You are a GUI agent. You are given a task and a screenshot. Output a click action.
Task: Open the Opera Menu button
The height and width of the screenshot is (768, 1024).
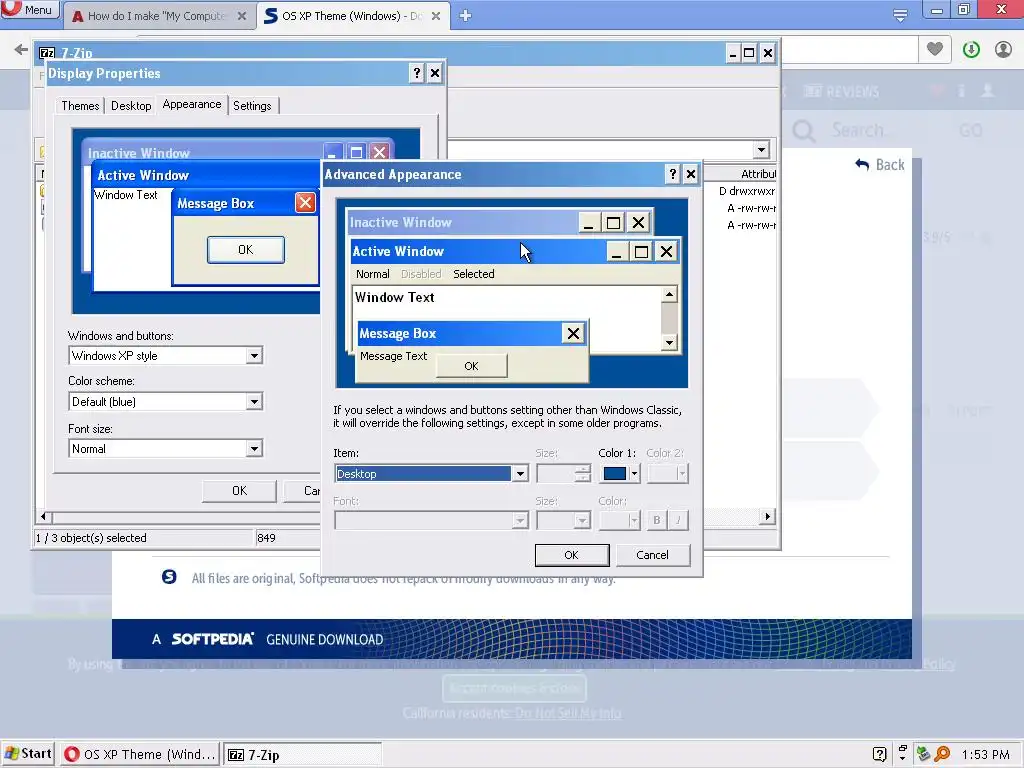[30, 9]
